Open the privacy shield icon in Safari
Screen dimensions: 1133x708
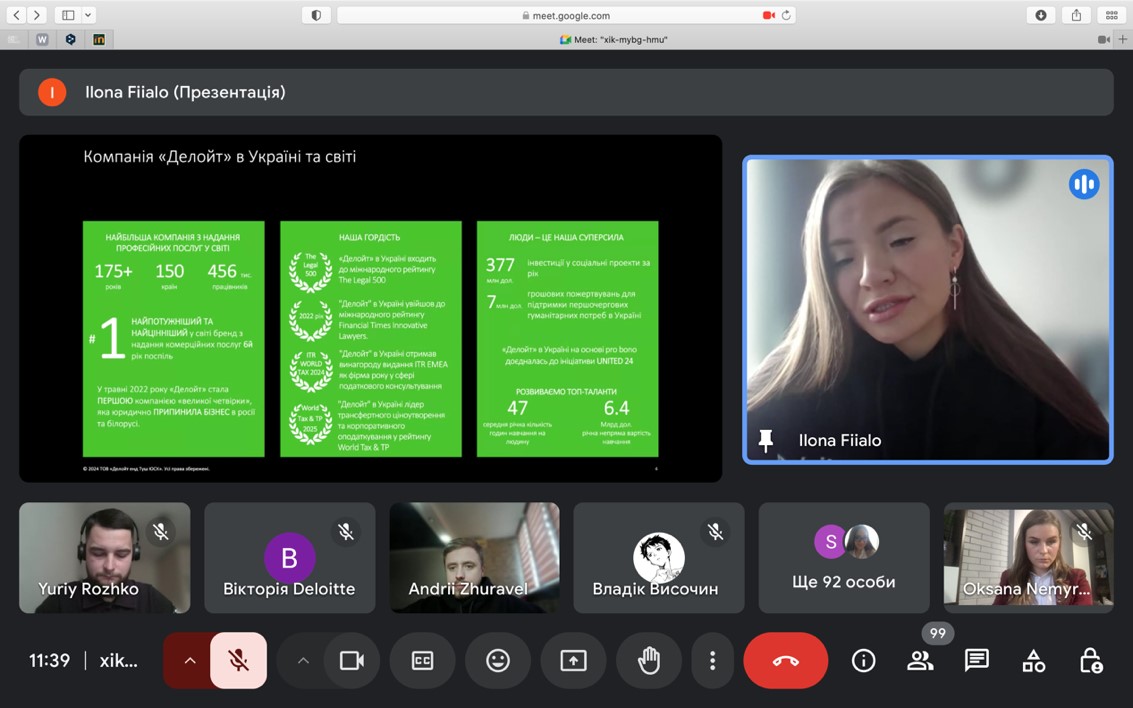316,15
